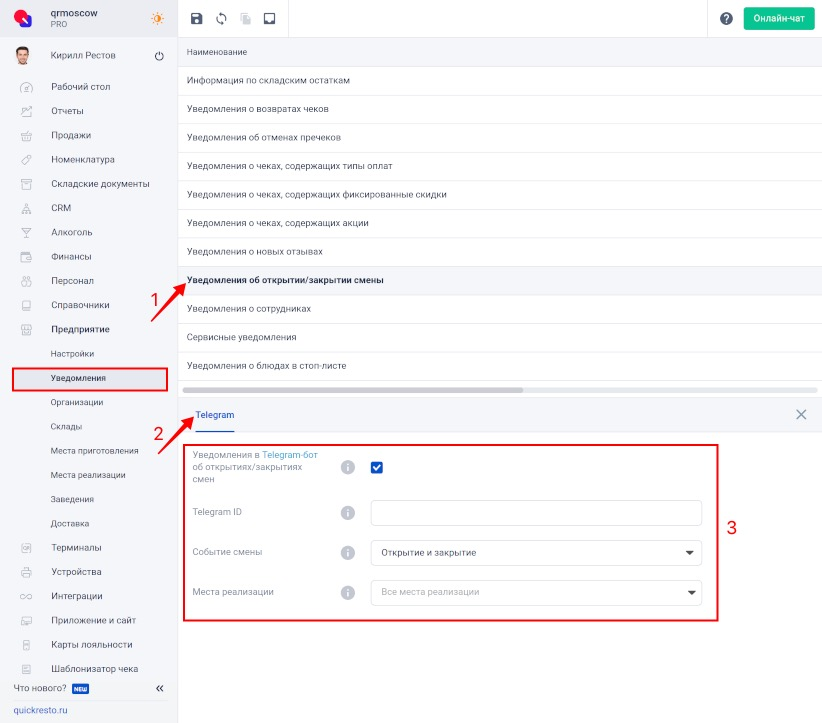Uncheck the Telegram-бот notifications checkbox
The width and height of the screenshot is (822, 723).
pyautogui.click(x=376, y=467)
